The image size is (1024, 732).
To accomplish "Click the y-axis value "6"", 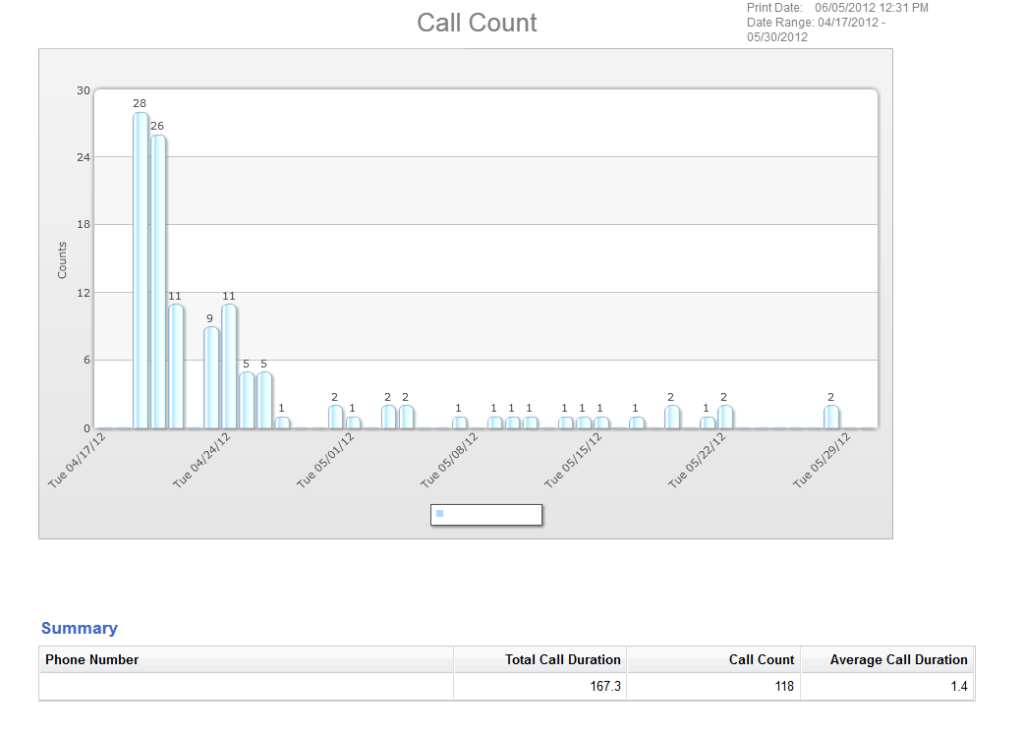I will click(87, 360).
